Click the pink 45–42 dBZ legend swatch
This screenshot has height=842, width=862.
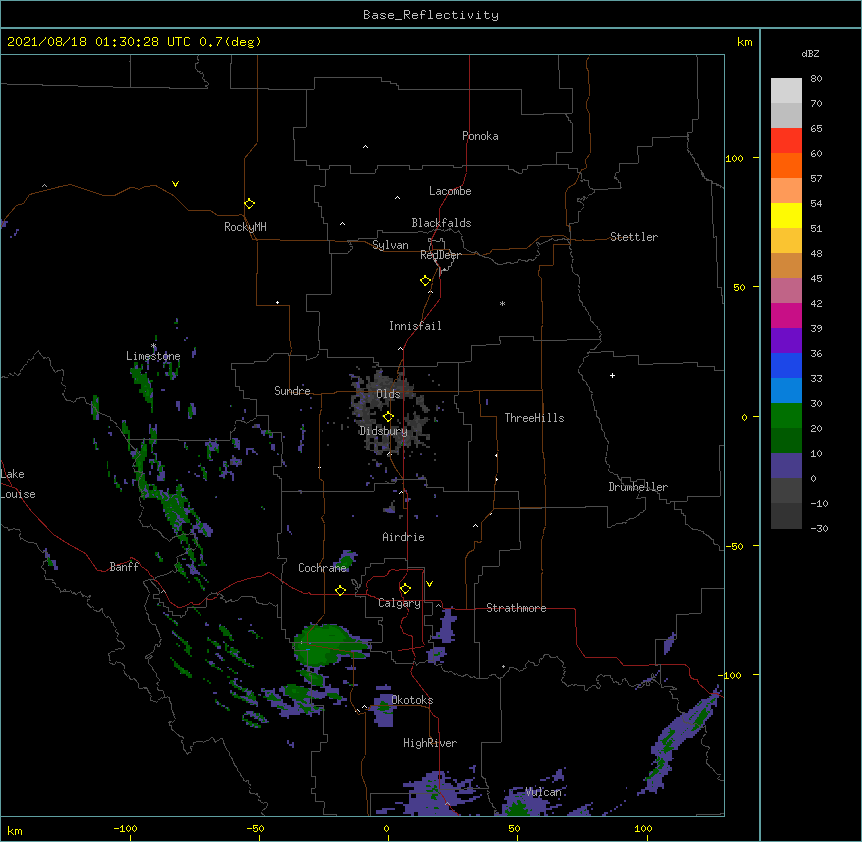(x=786, y=290)
